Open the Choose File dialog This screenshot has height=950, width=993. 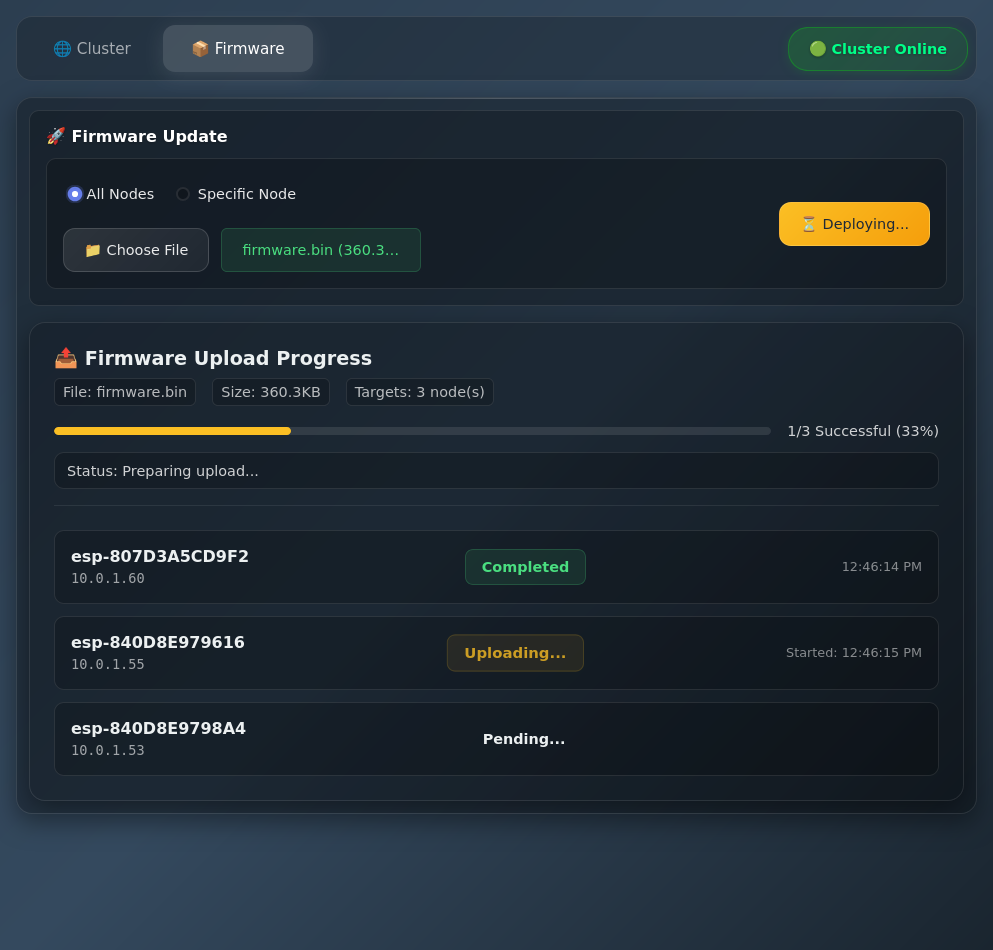click(x=135, y=250)
